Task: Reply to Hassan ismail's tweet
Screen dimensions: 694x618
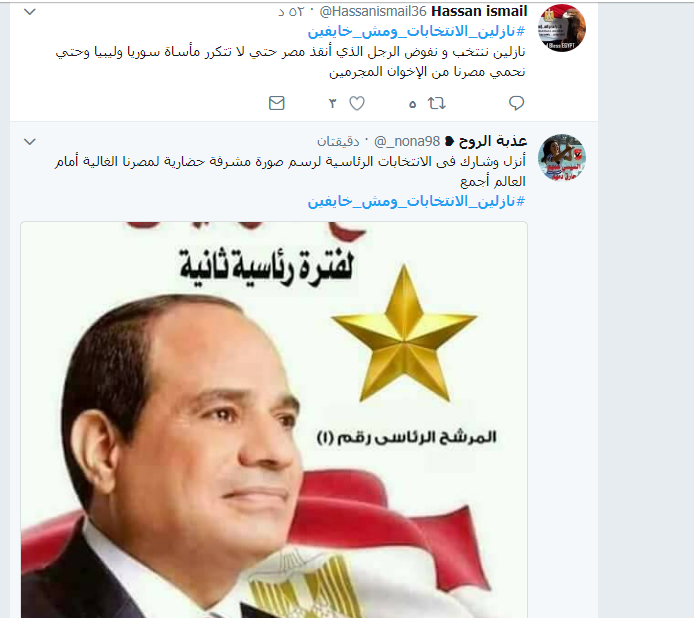Action: pos(516,103)
